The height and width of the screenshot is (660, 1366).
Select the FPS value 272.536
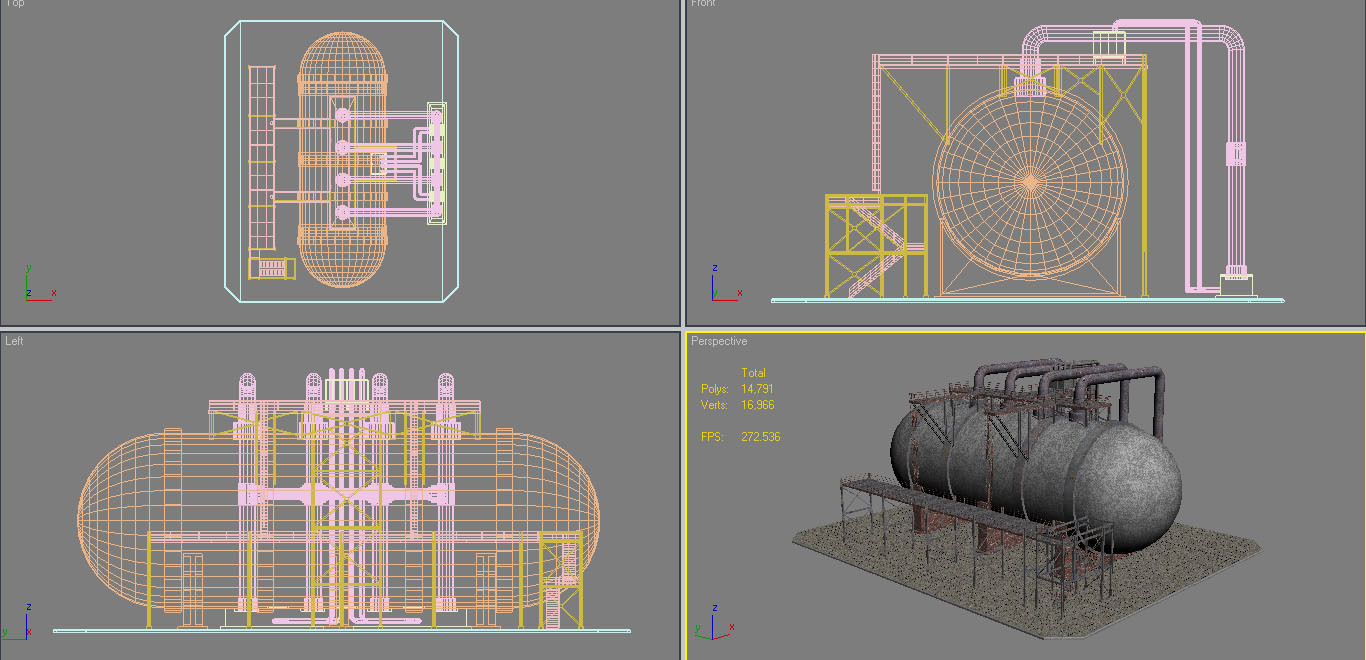[x=760, y=437]
